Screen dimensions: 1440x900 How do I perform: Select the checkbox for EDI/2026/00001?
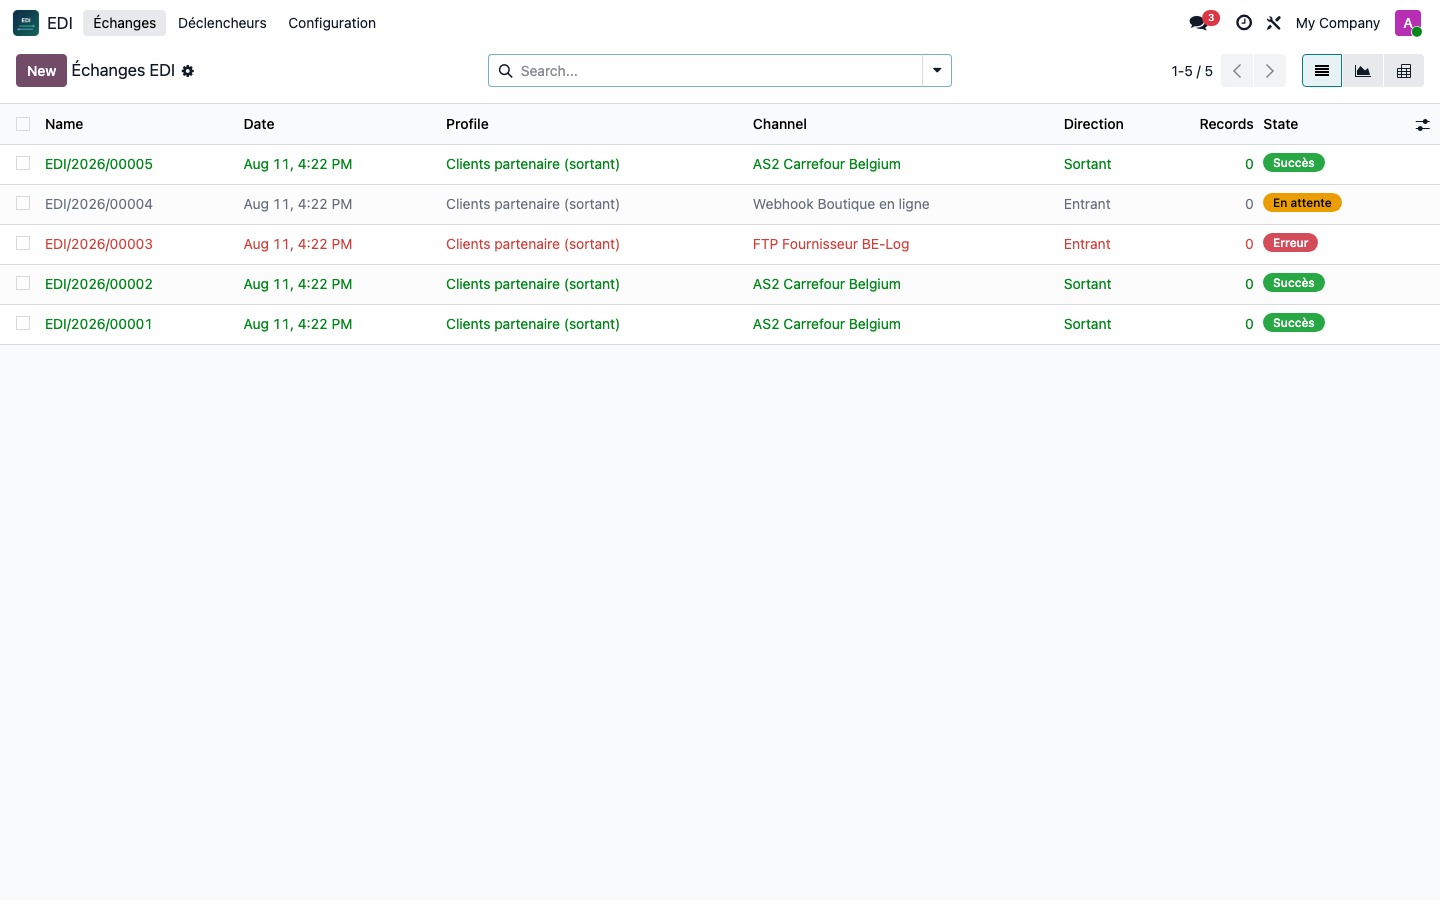pos(23,323)
